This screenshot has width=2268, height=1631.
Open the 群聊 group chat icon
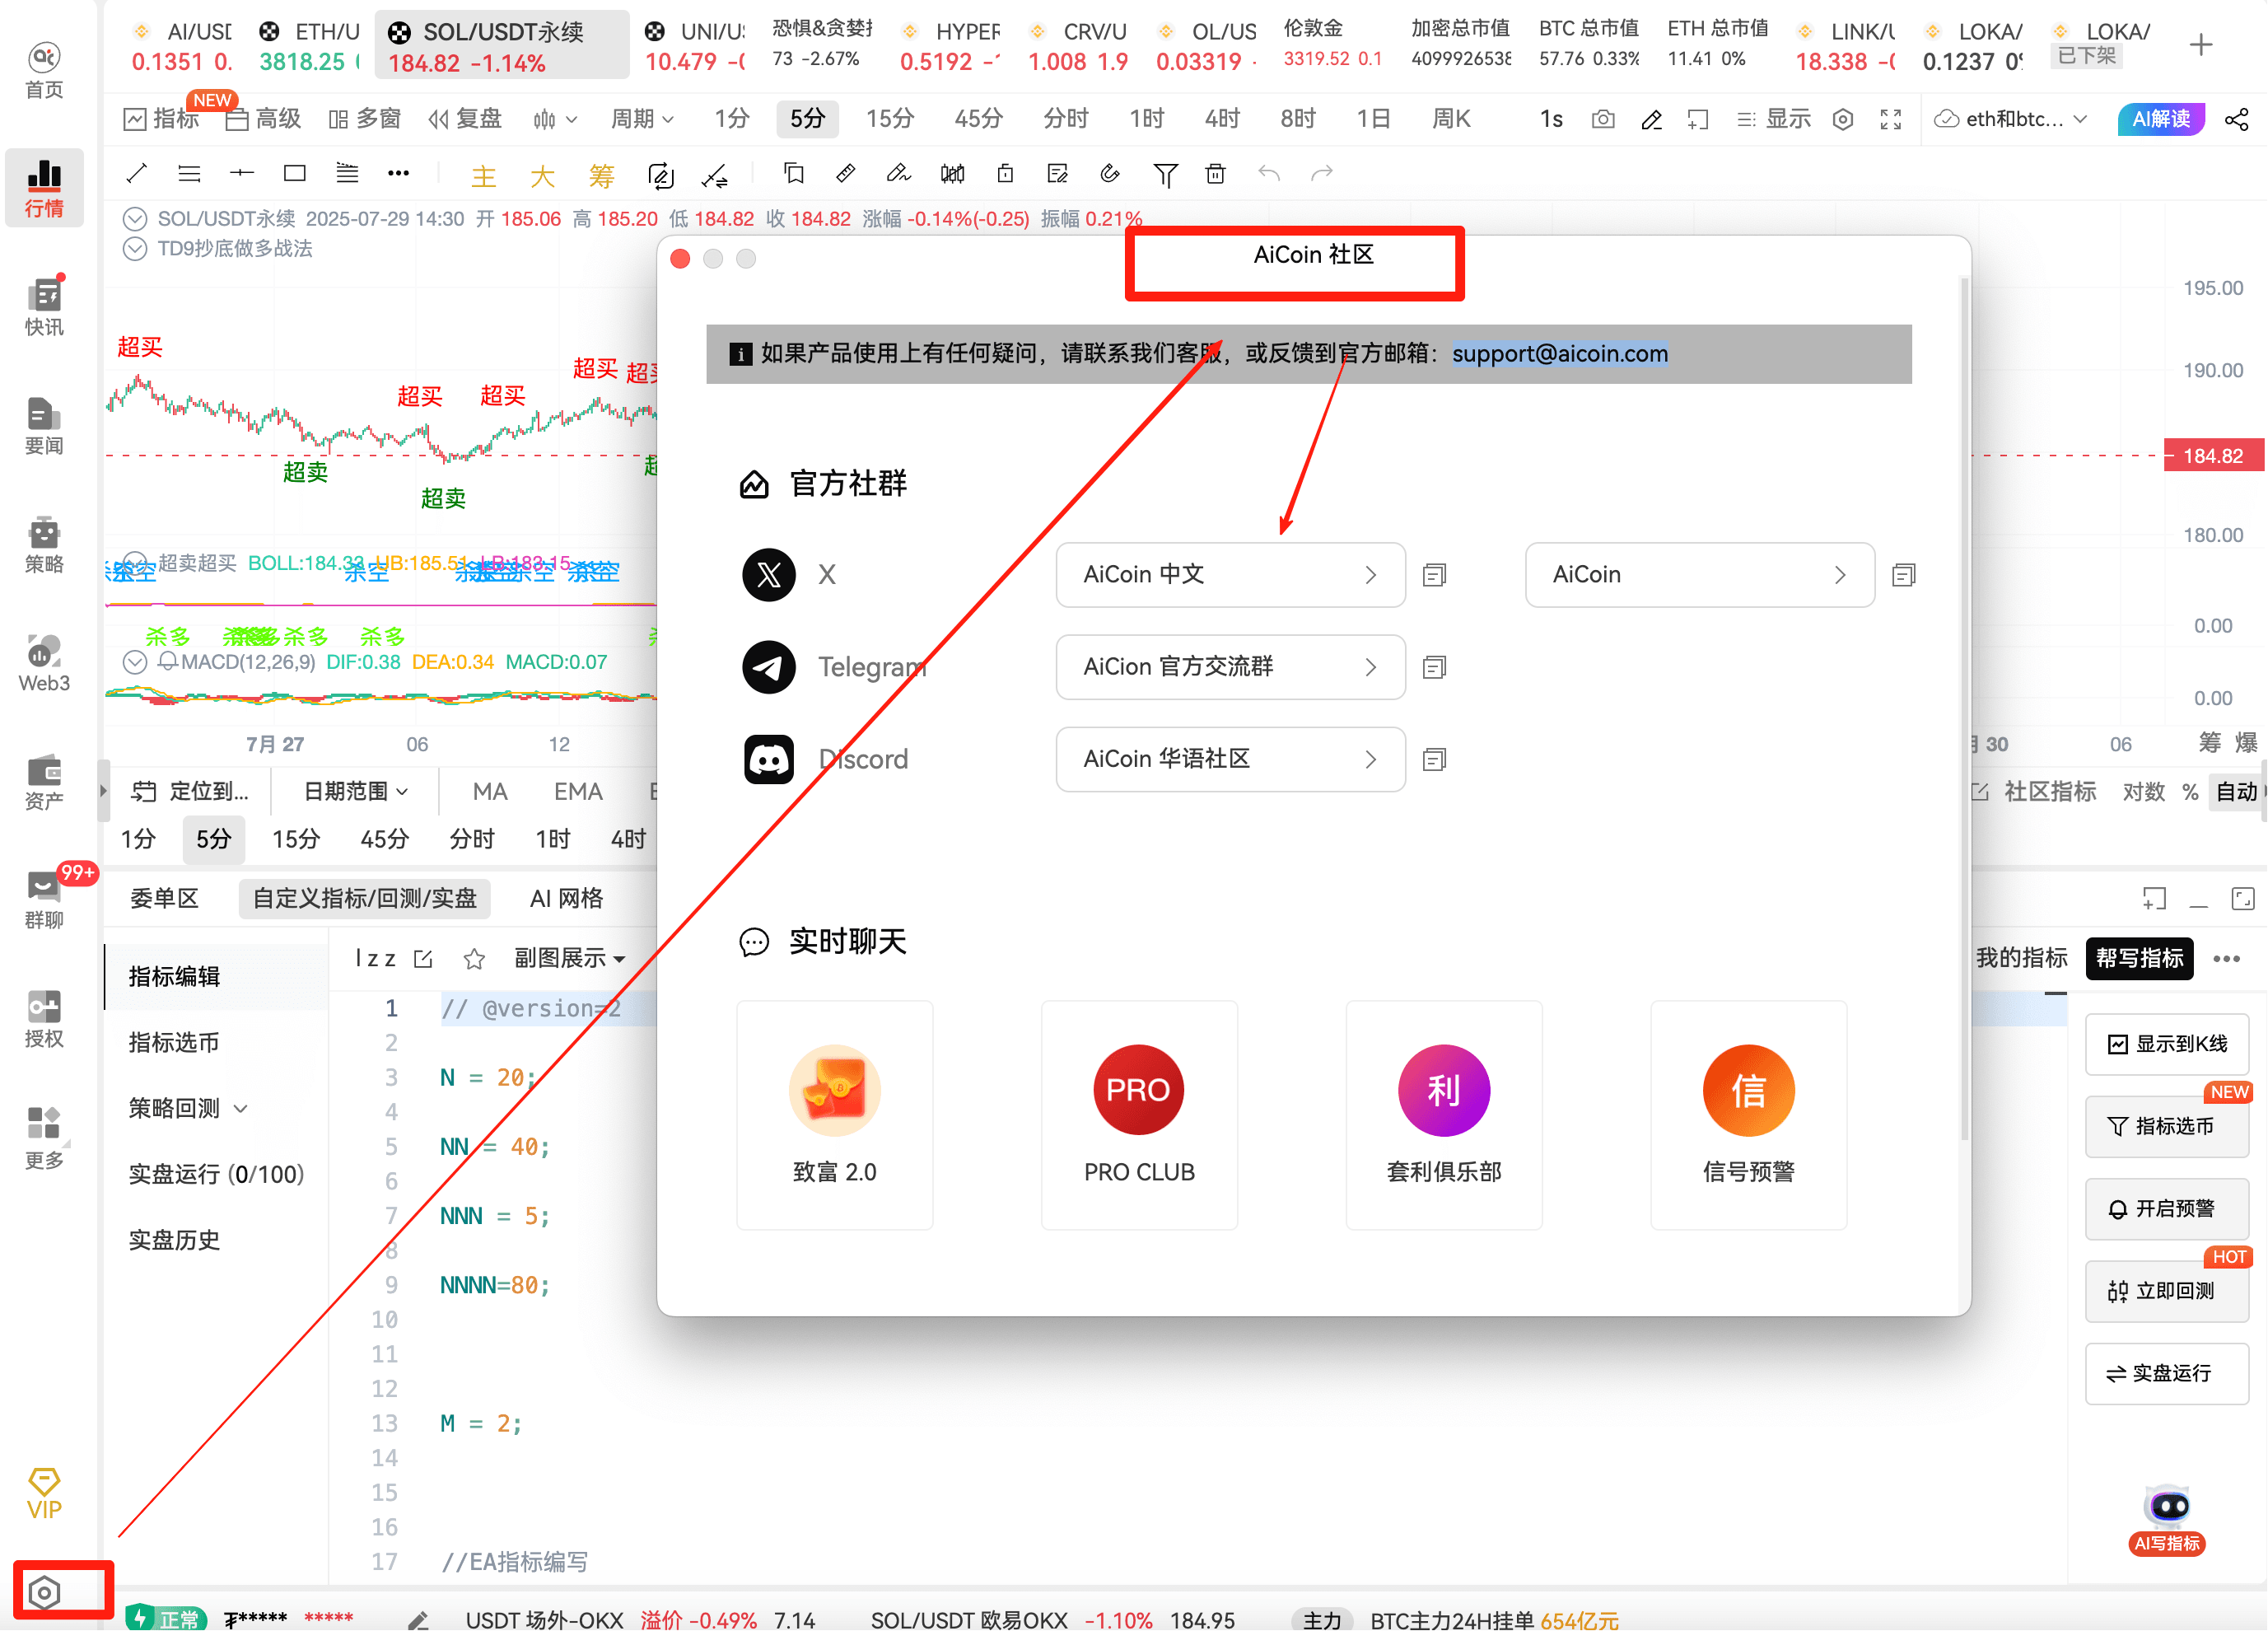click(44, 899)
